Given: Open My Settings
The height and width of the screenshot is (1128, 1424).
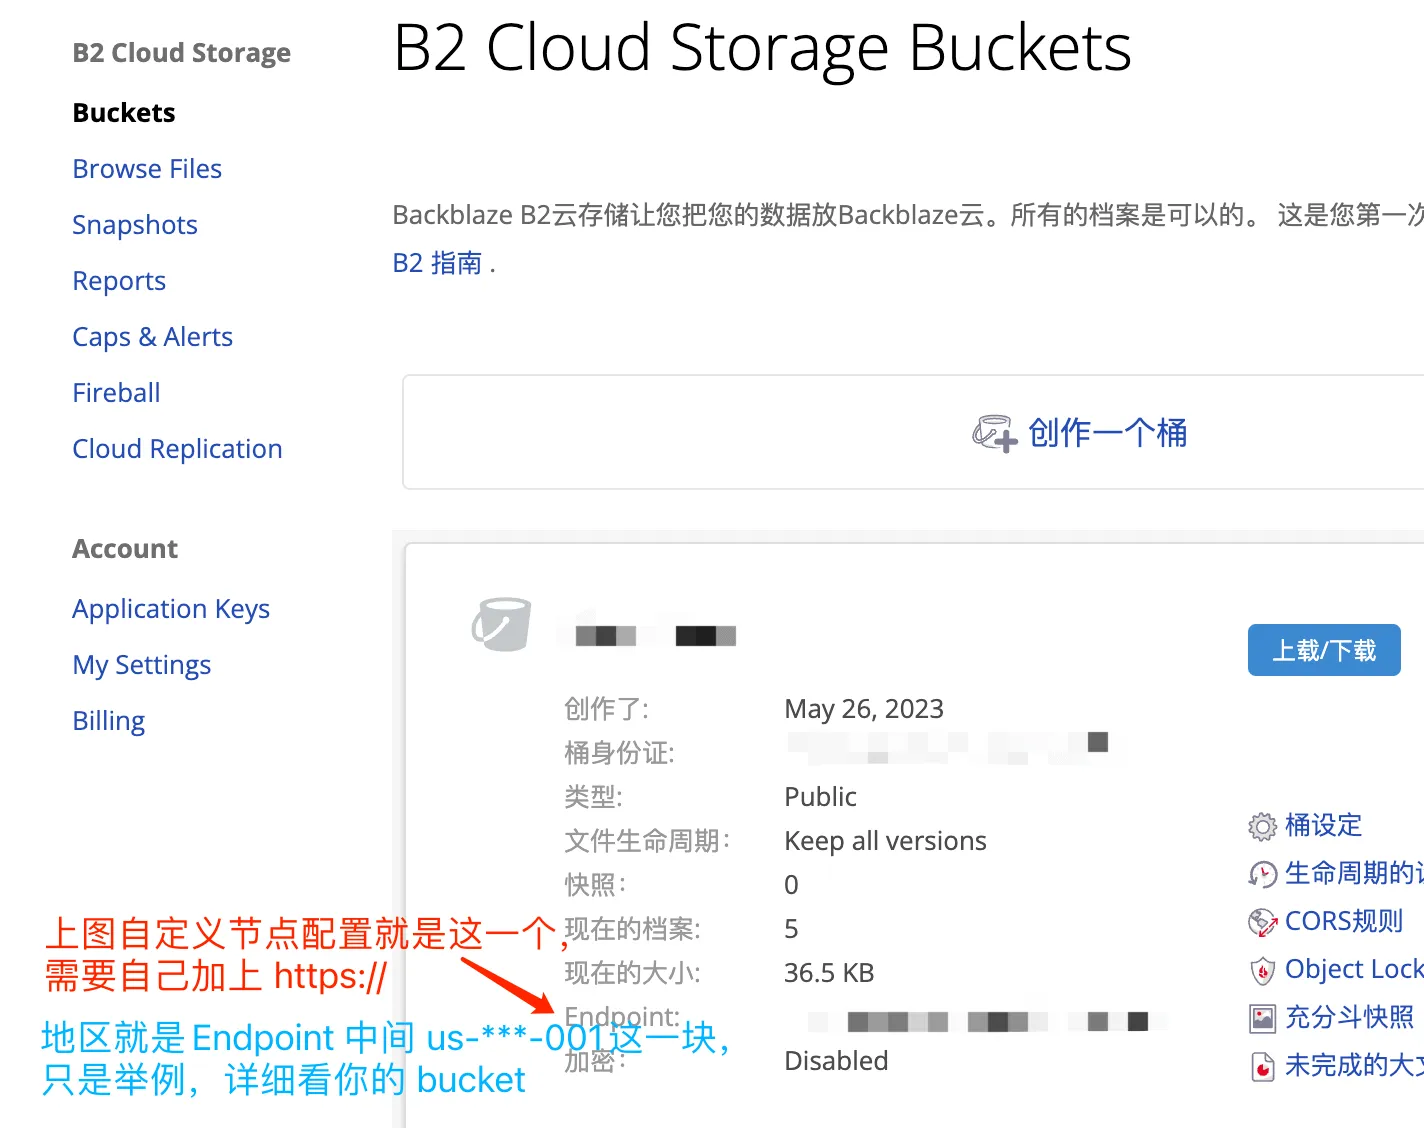Looking at the screenshot, I should pos(141,665).
